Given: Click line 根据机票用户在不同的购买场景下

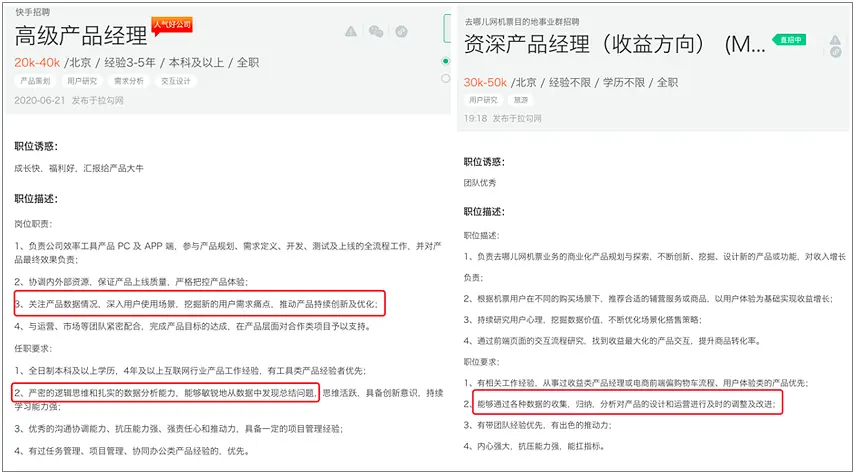Looking at the screenshot, I should (x=649, y=298).
